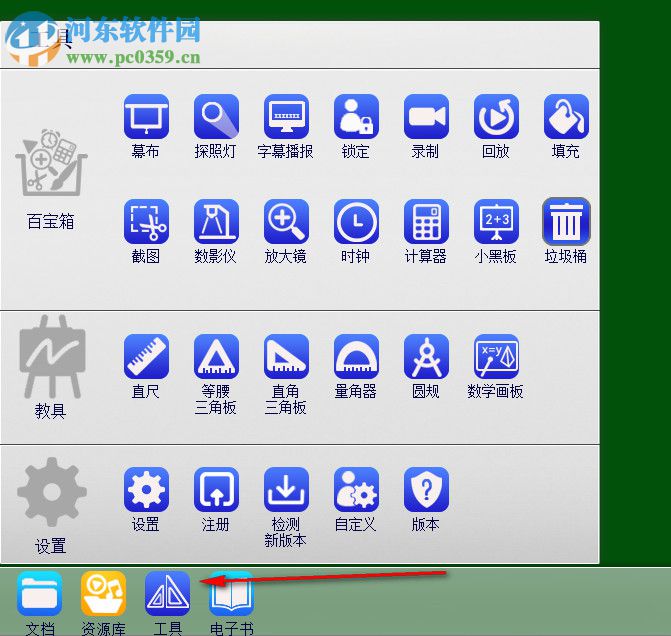The height and width of the screenshot is (636, 671).
Task: Open the 资源库 resource library in bottom bar
Action: point(104,594)
